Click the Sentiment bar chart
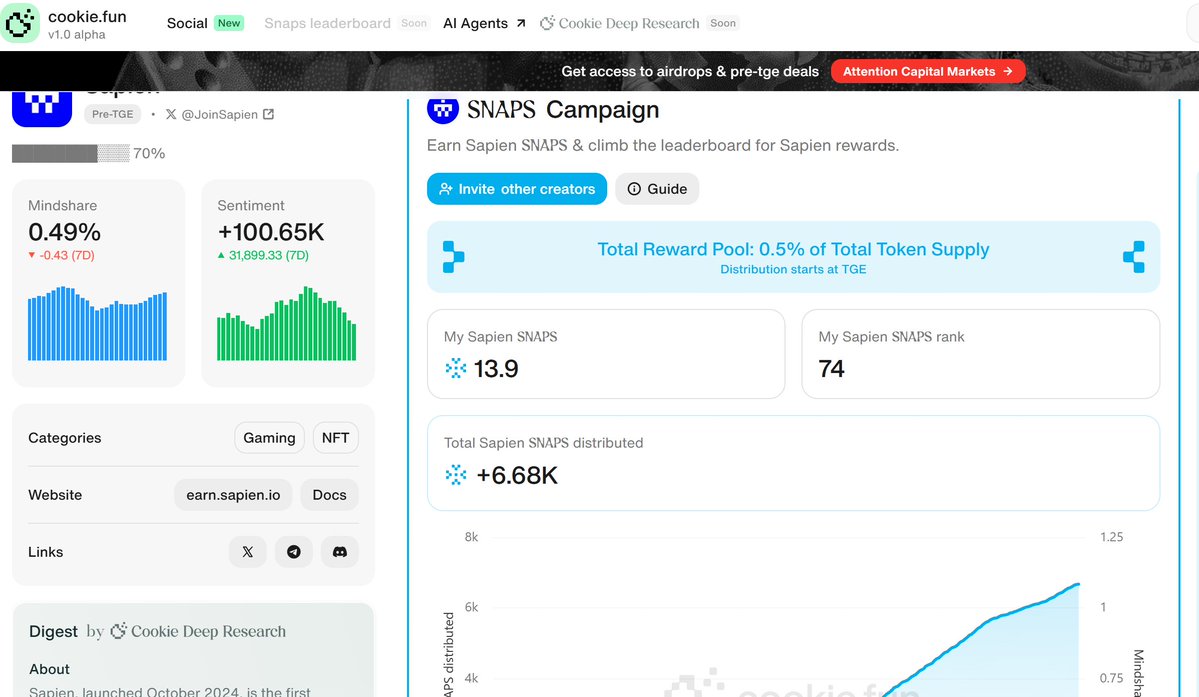This screenshot has width=1199, height=697. point(287,323)
